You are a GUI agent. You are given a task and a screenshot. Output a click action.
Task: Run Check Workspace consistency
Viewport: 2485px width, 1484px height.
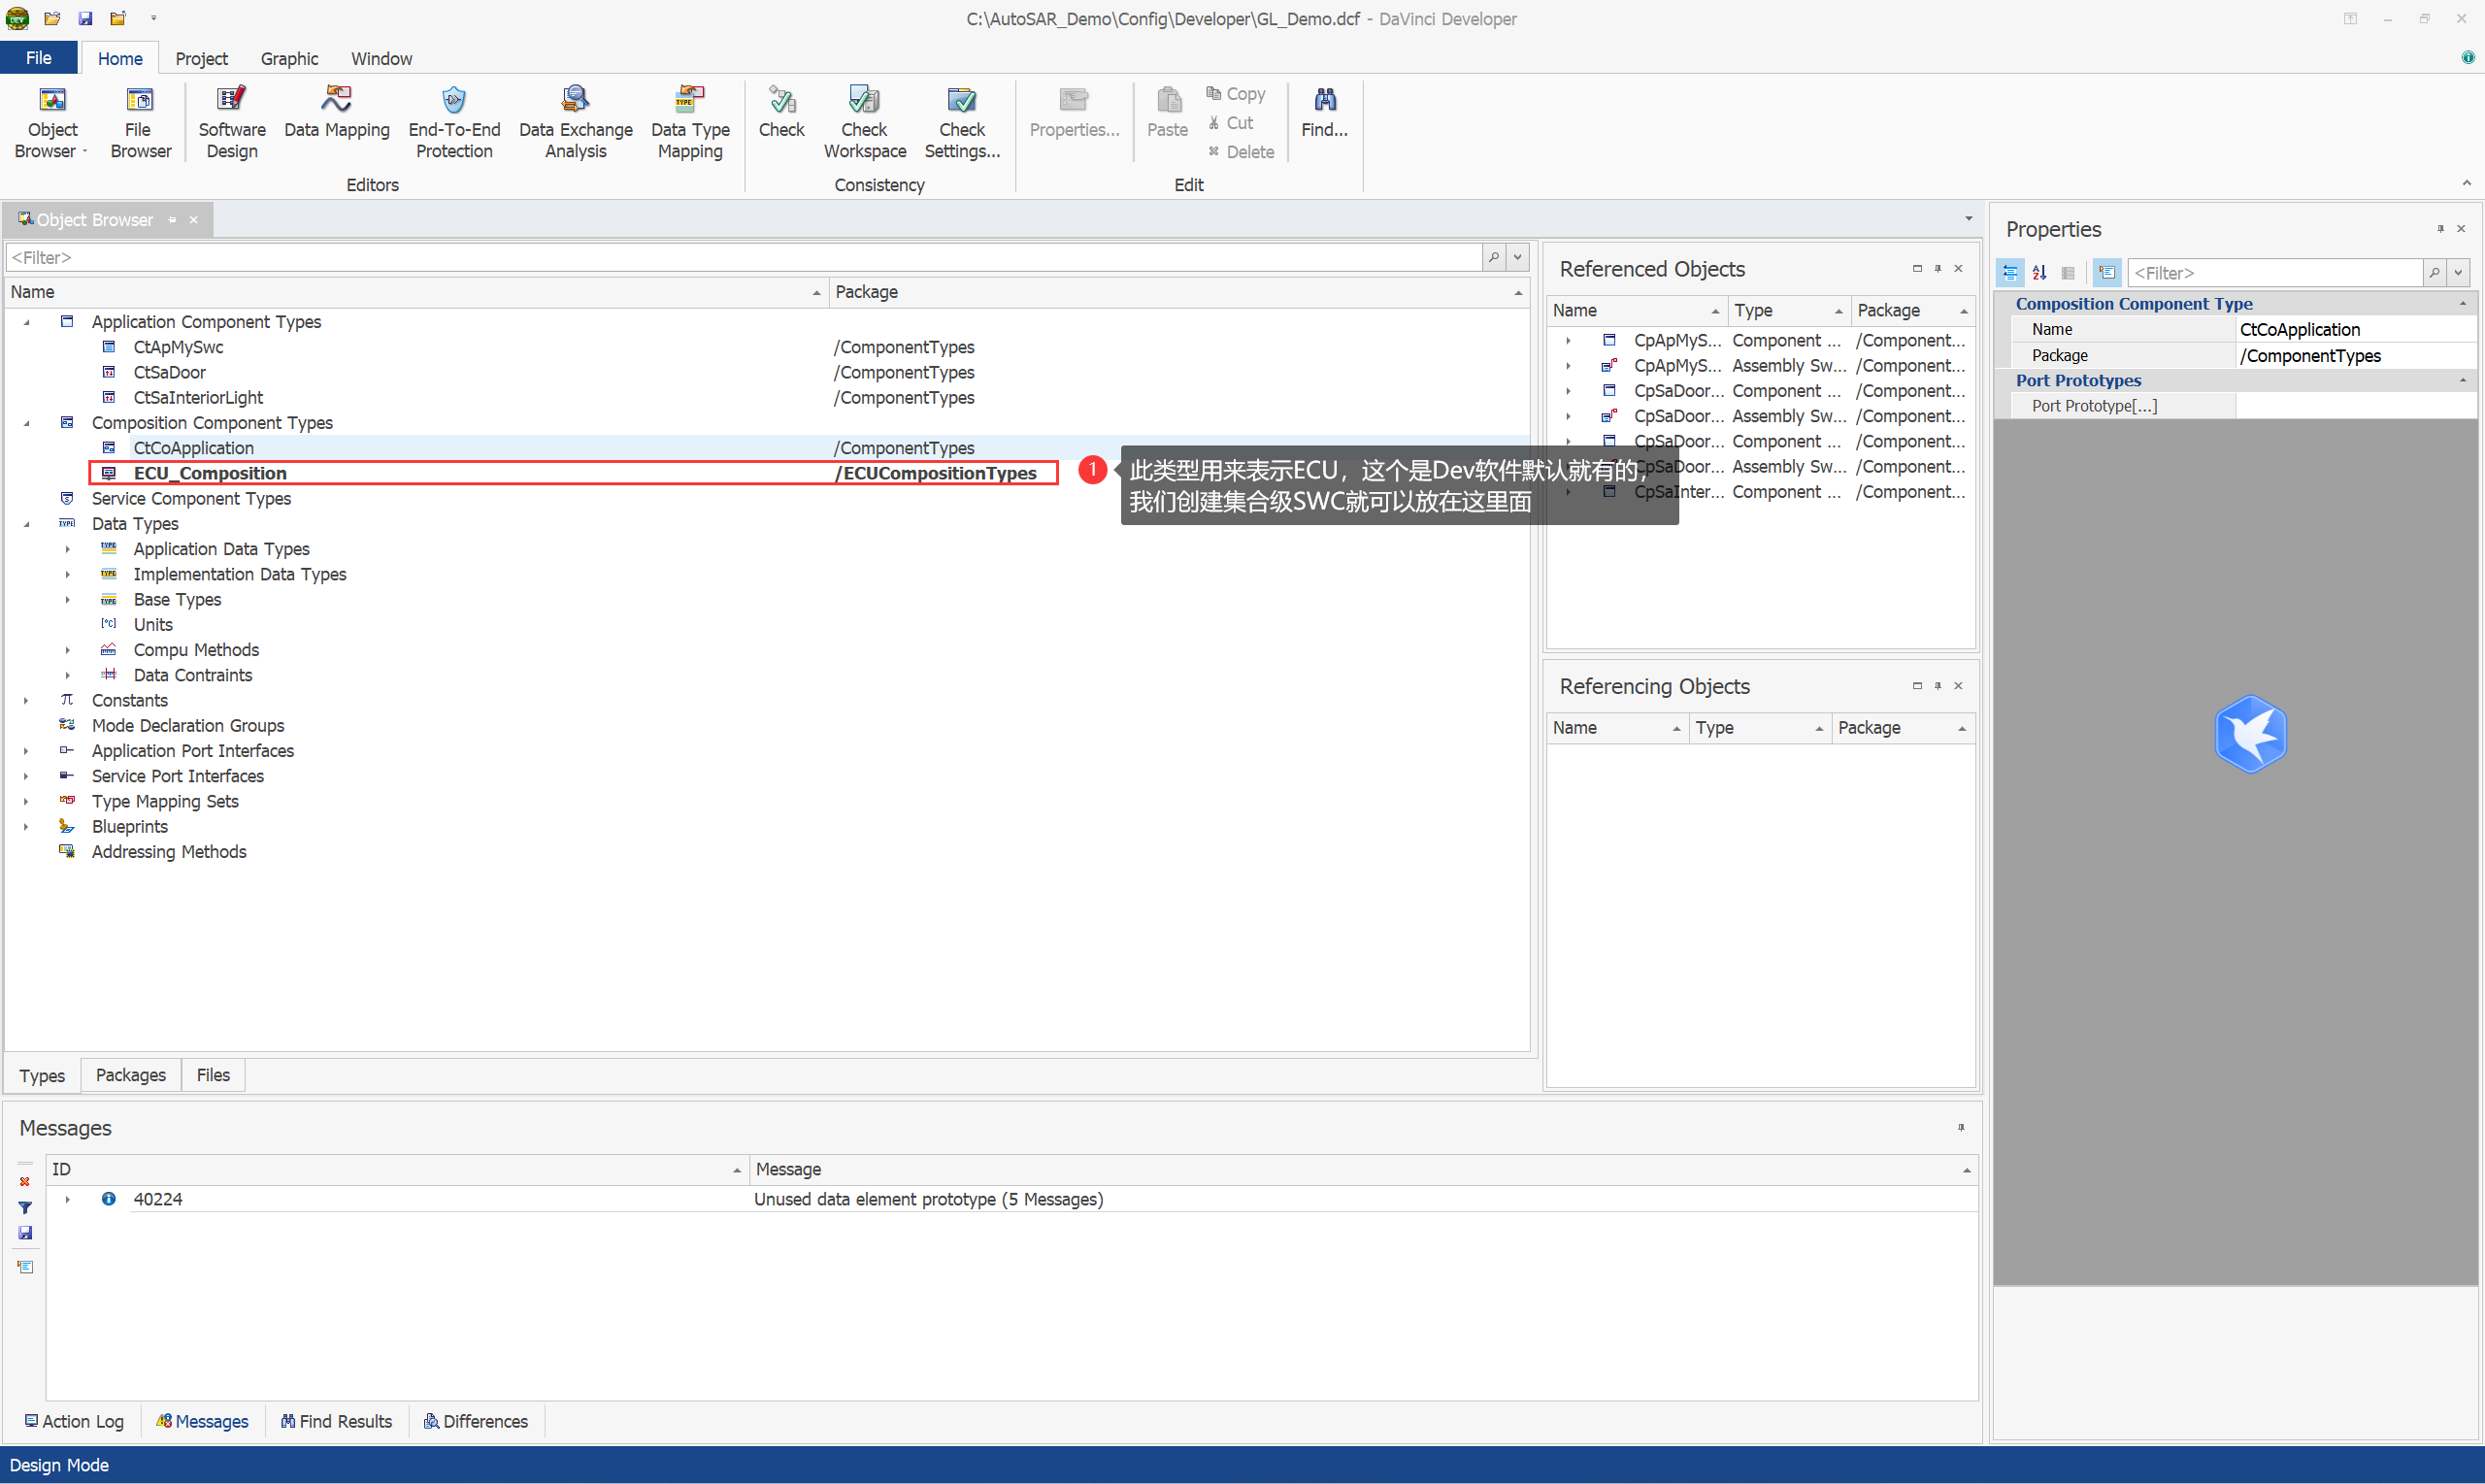864,123
